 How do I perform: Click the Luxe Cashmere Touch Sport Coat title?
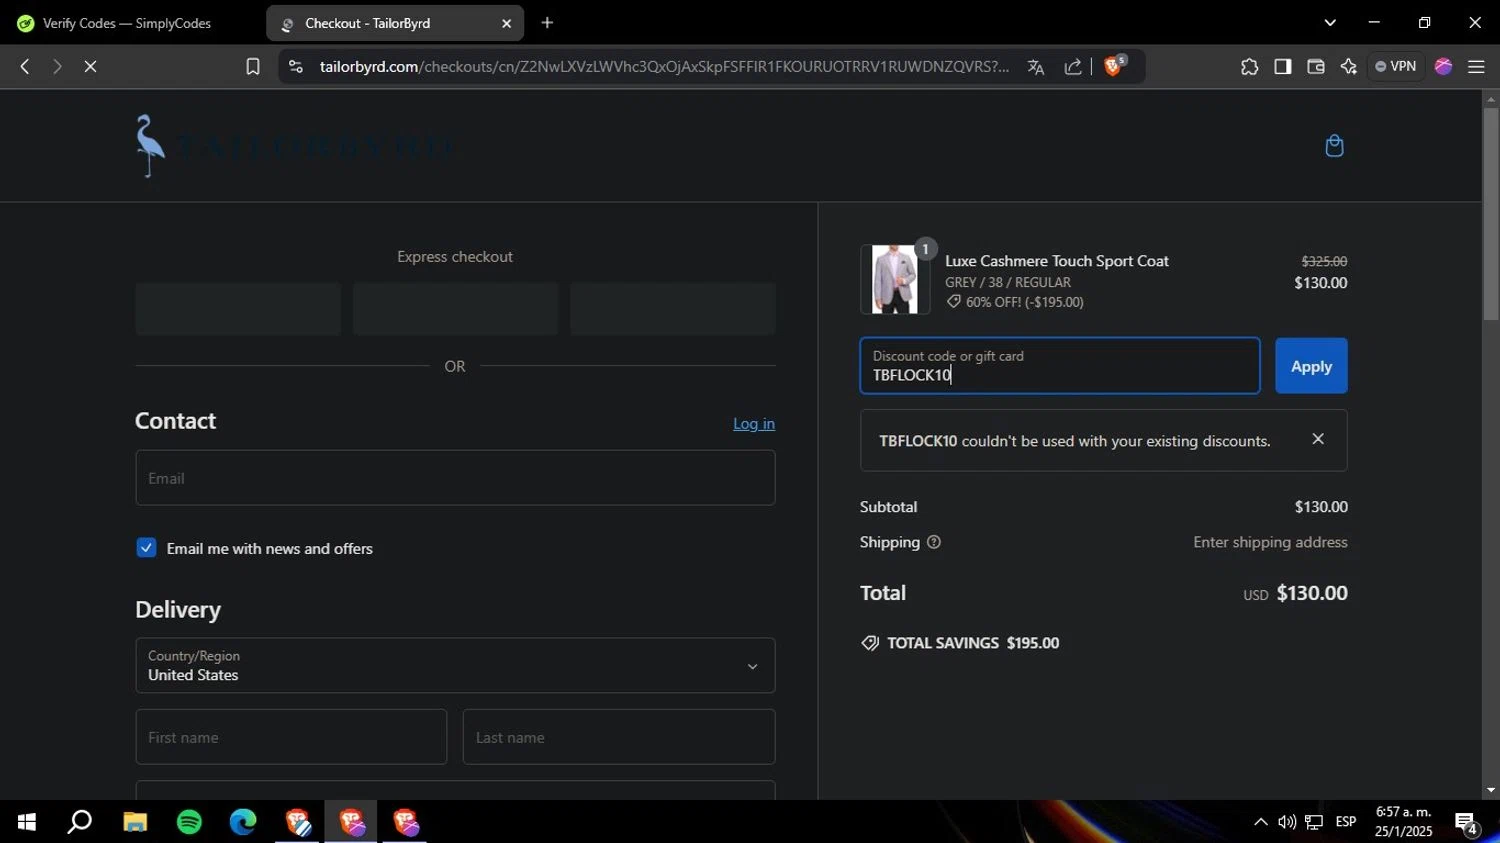(1057, 261)
